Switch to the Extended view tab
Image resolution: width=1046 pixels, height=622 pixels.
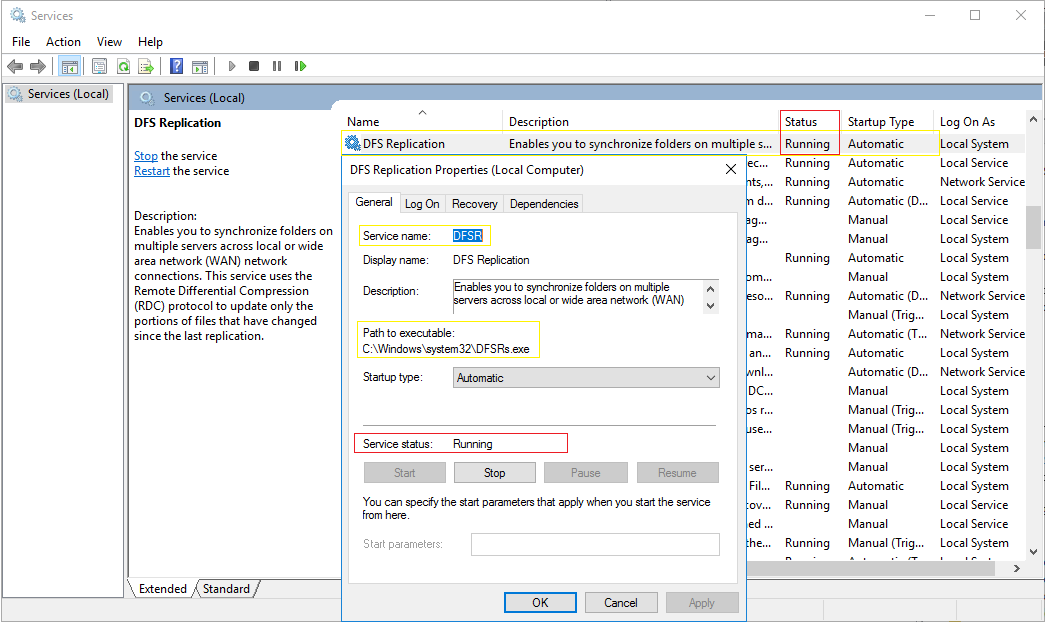tap(163, 589)
